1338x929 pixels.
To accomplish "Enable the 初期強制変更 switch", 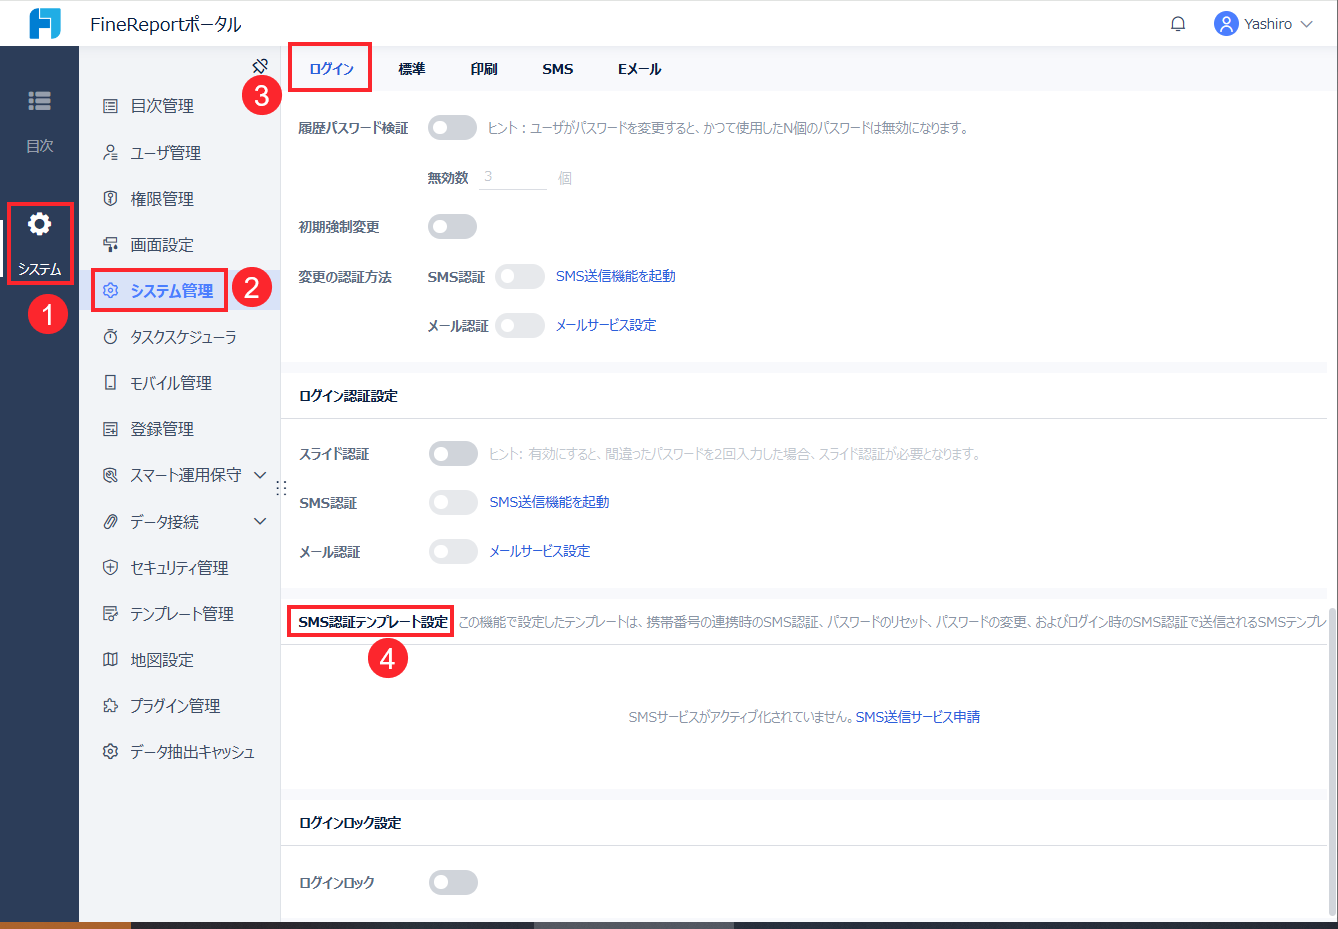I will tap(453, 227).
